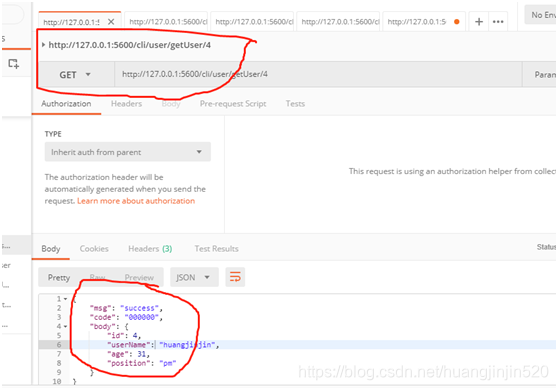Open the No Environment dropdown
This screenshot has height=390, width=558.
(541, 15)
